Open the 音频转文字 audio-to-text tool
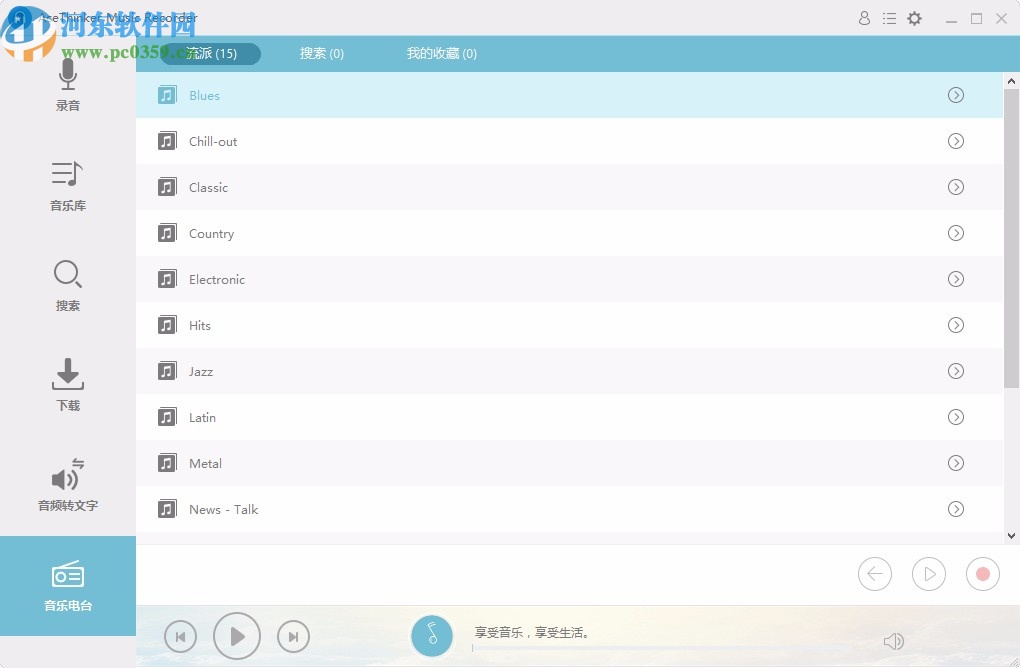This screenshot has width=1020, height=668. [67, 485]
